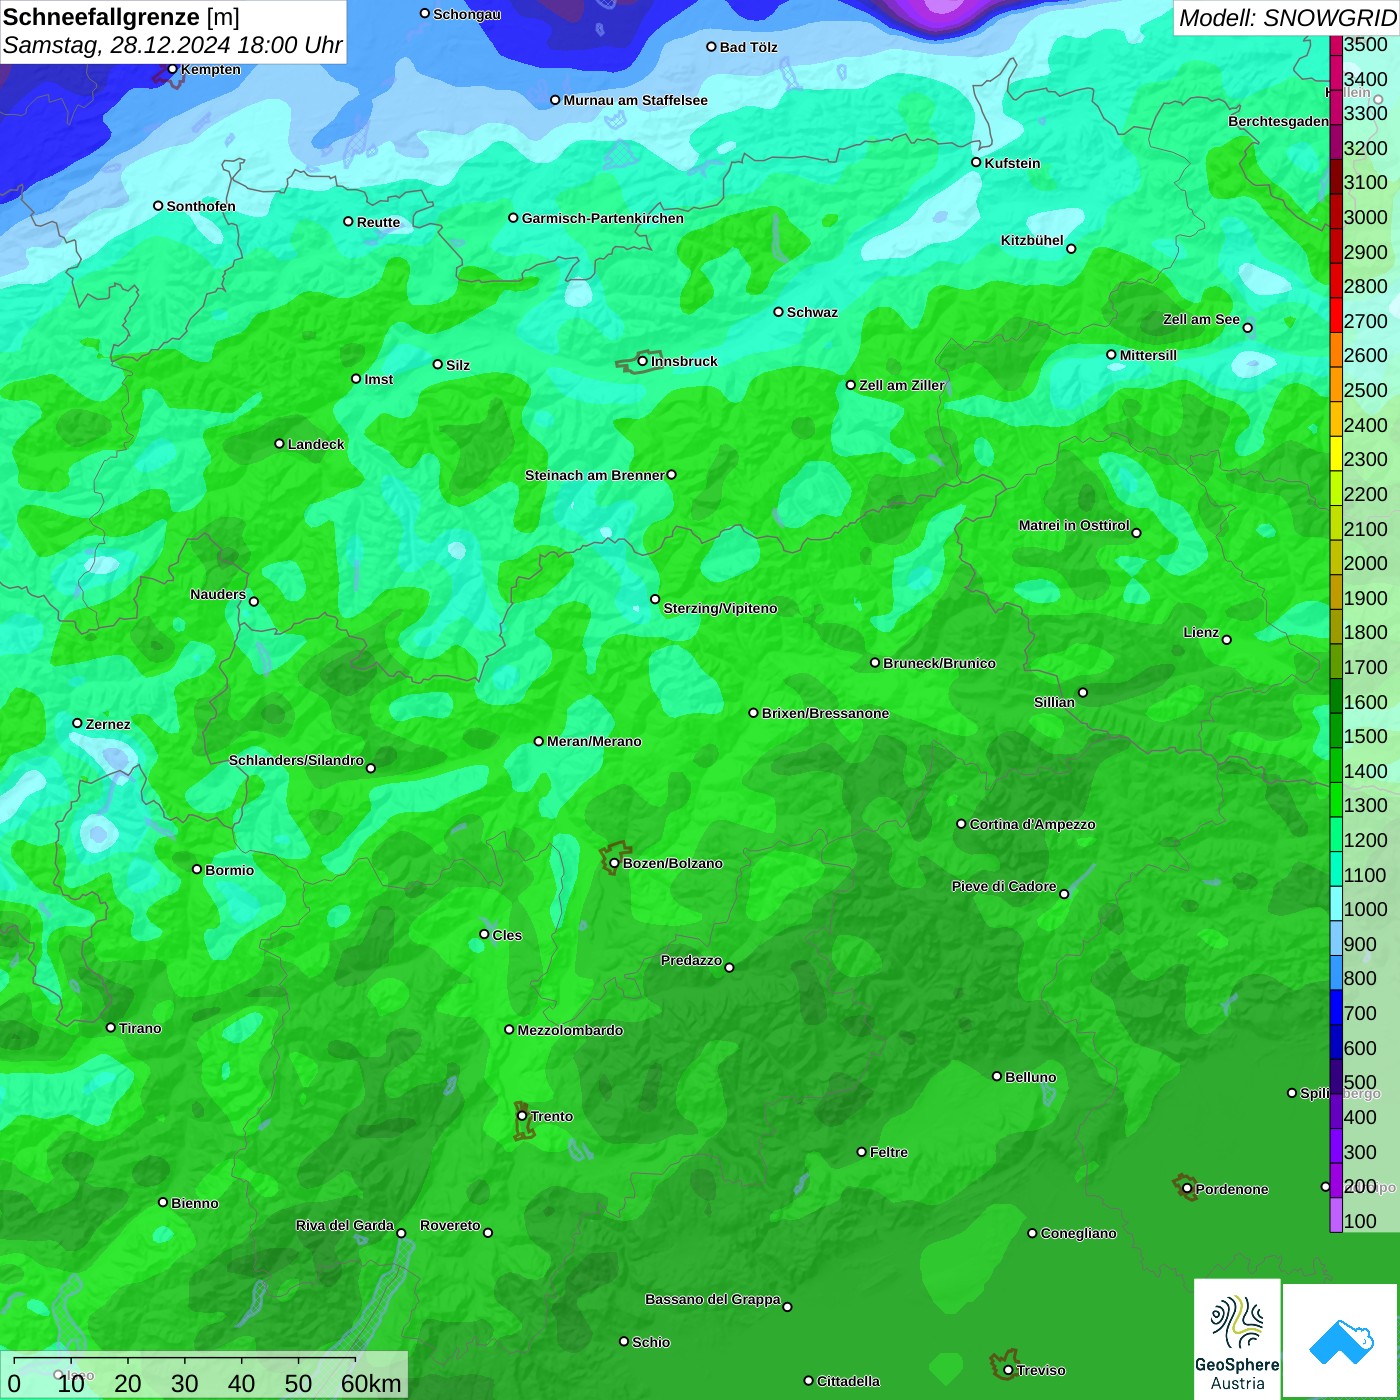Click the 100 violet legend swatch
Image resolution: width=1400 pixels, height=1400 pixels.
[1336, 1215]
